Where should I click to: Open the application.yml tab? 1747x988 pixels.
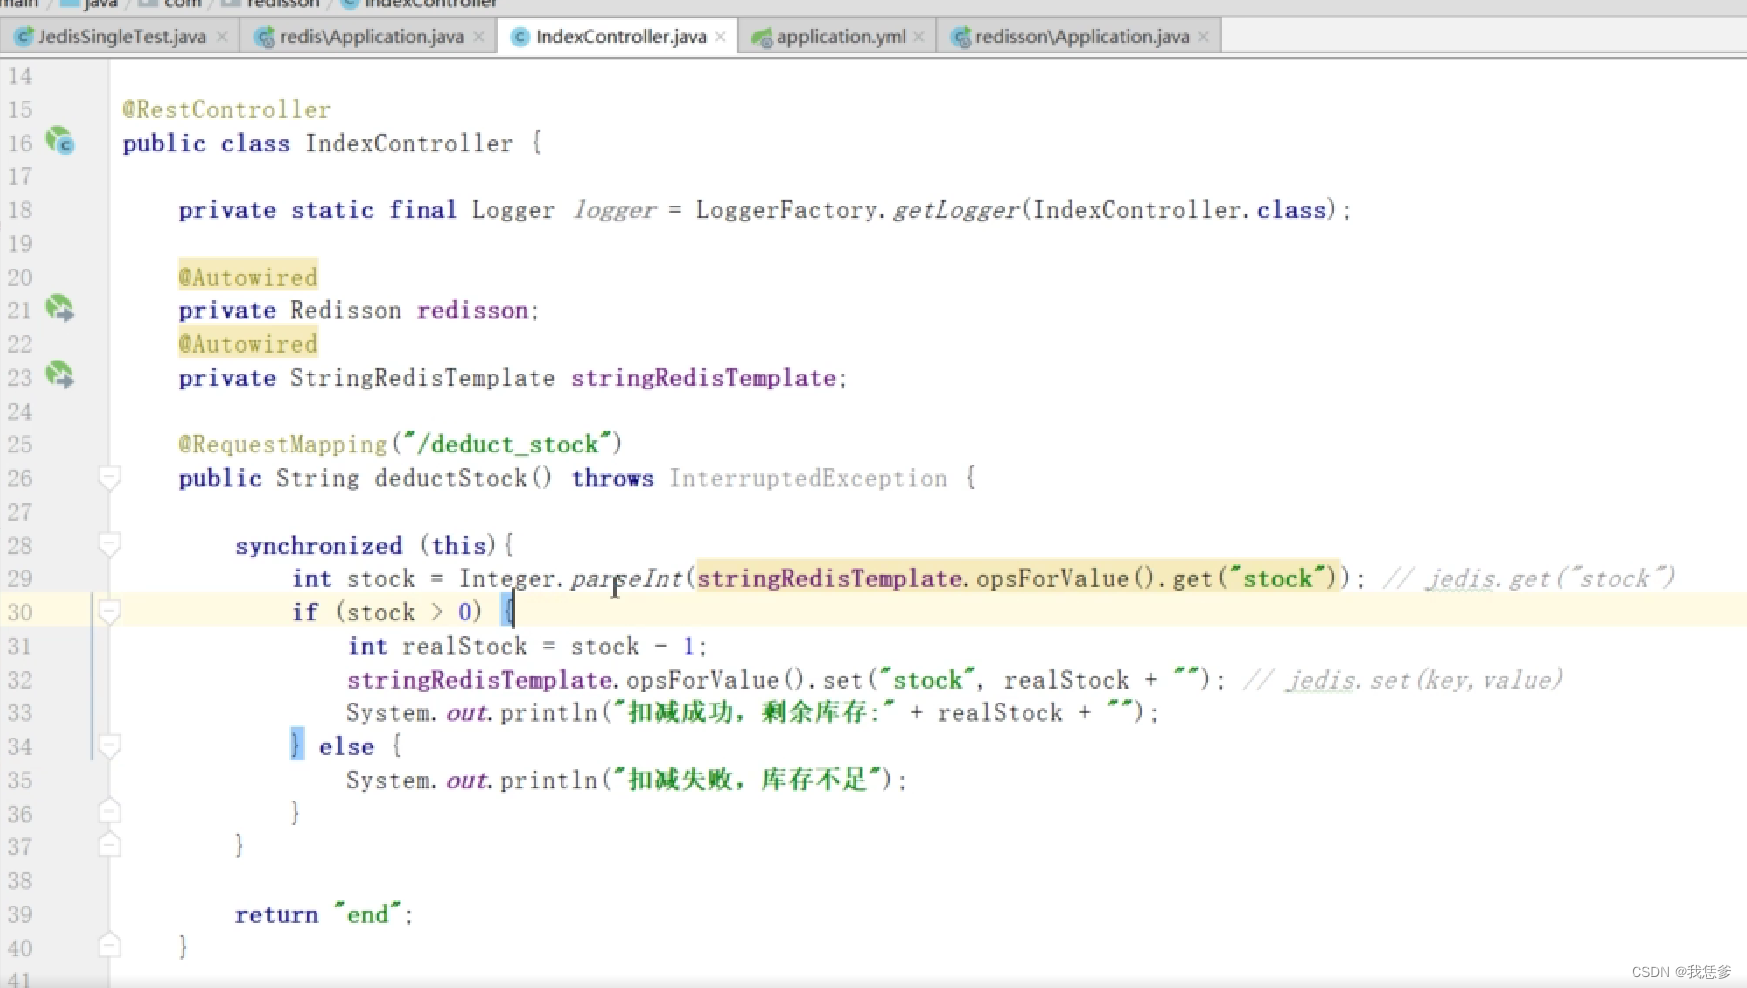click(x=841, y=37)
